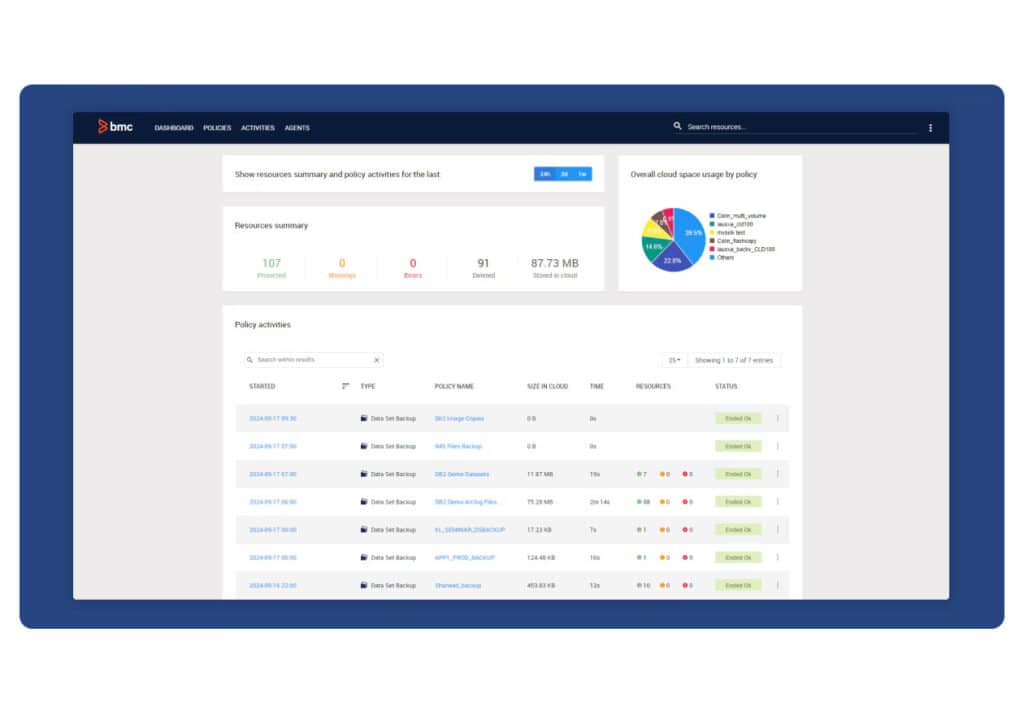Open row actions menu for DB2 Image Copies
Viewport: 1024px width, 715px height.
click(x=777, y=419)
